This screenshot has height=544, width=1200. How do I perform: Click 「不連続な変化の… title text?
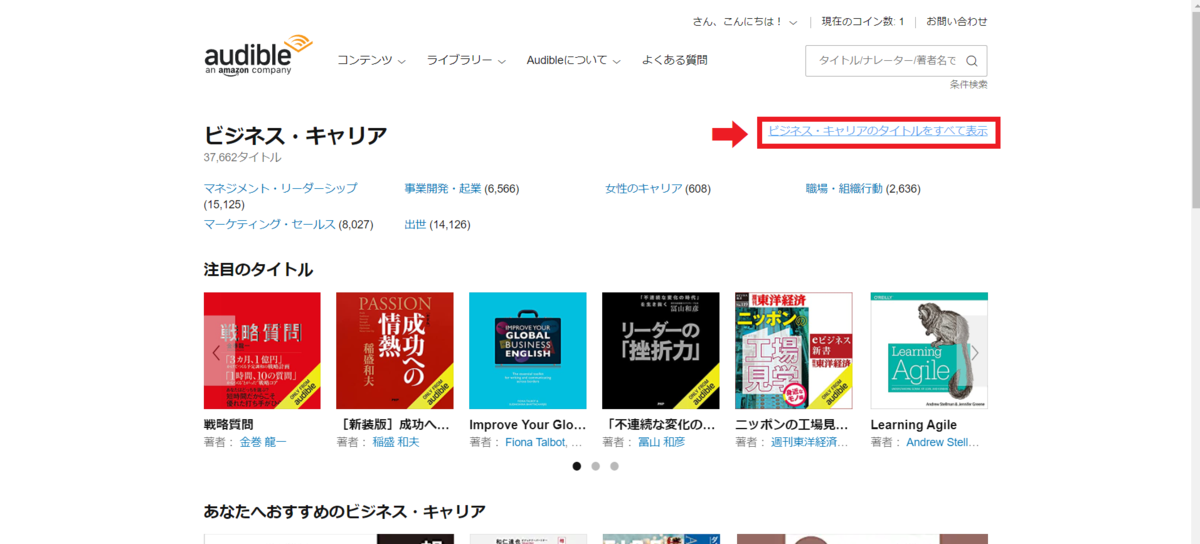click(659, 424)
